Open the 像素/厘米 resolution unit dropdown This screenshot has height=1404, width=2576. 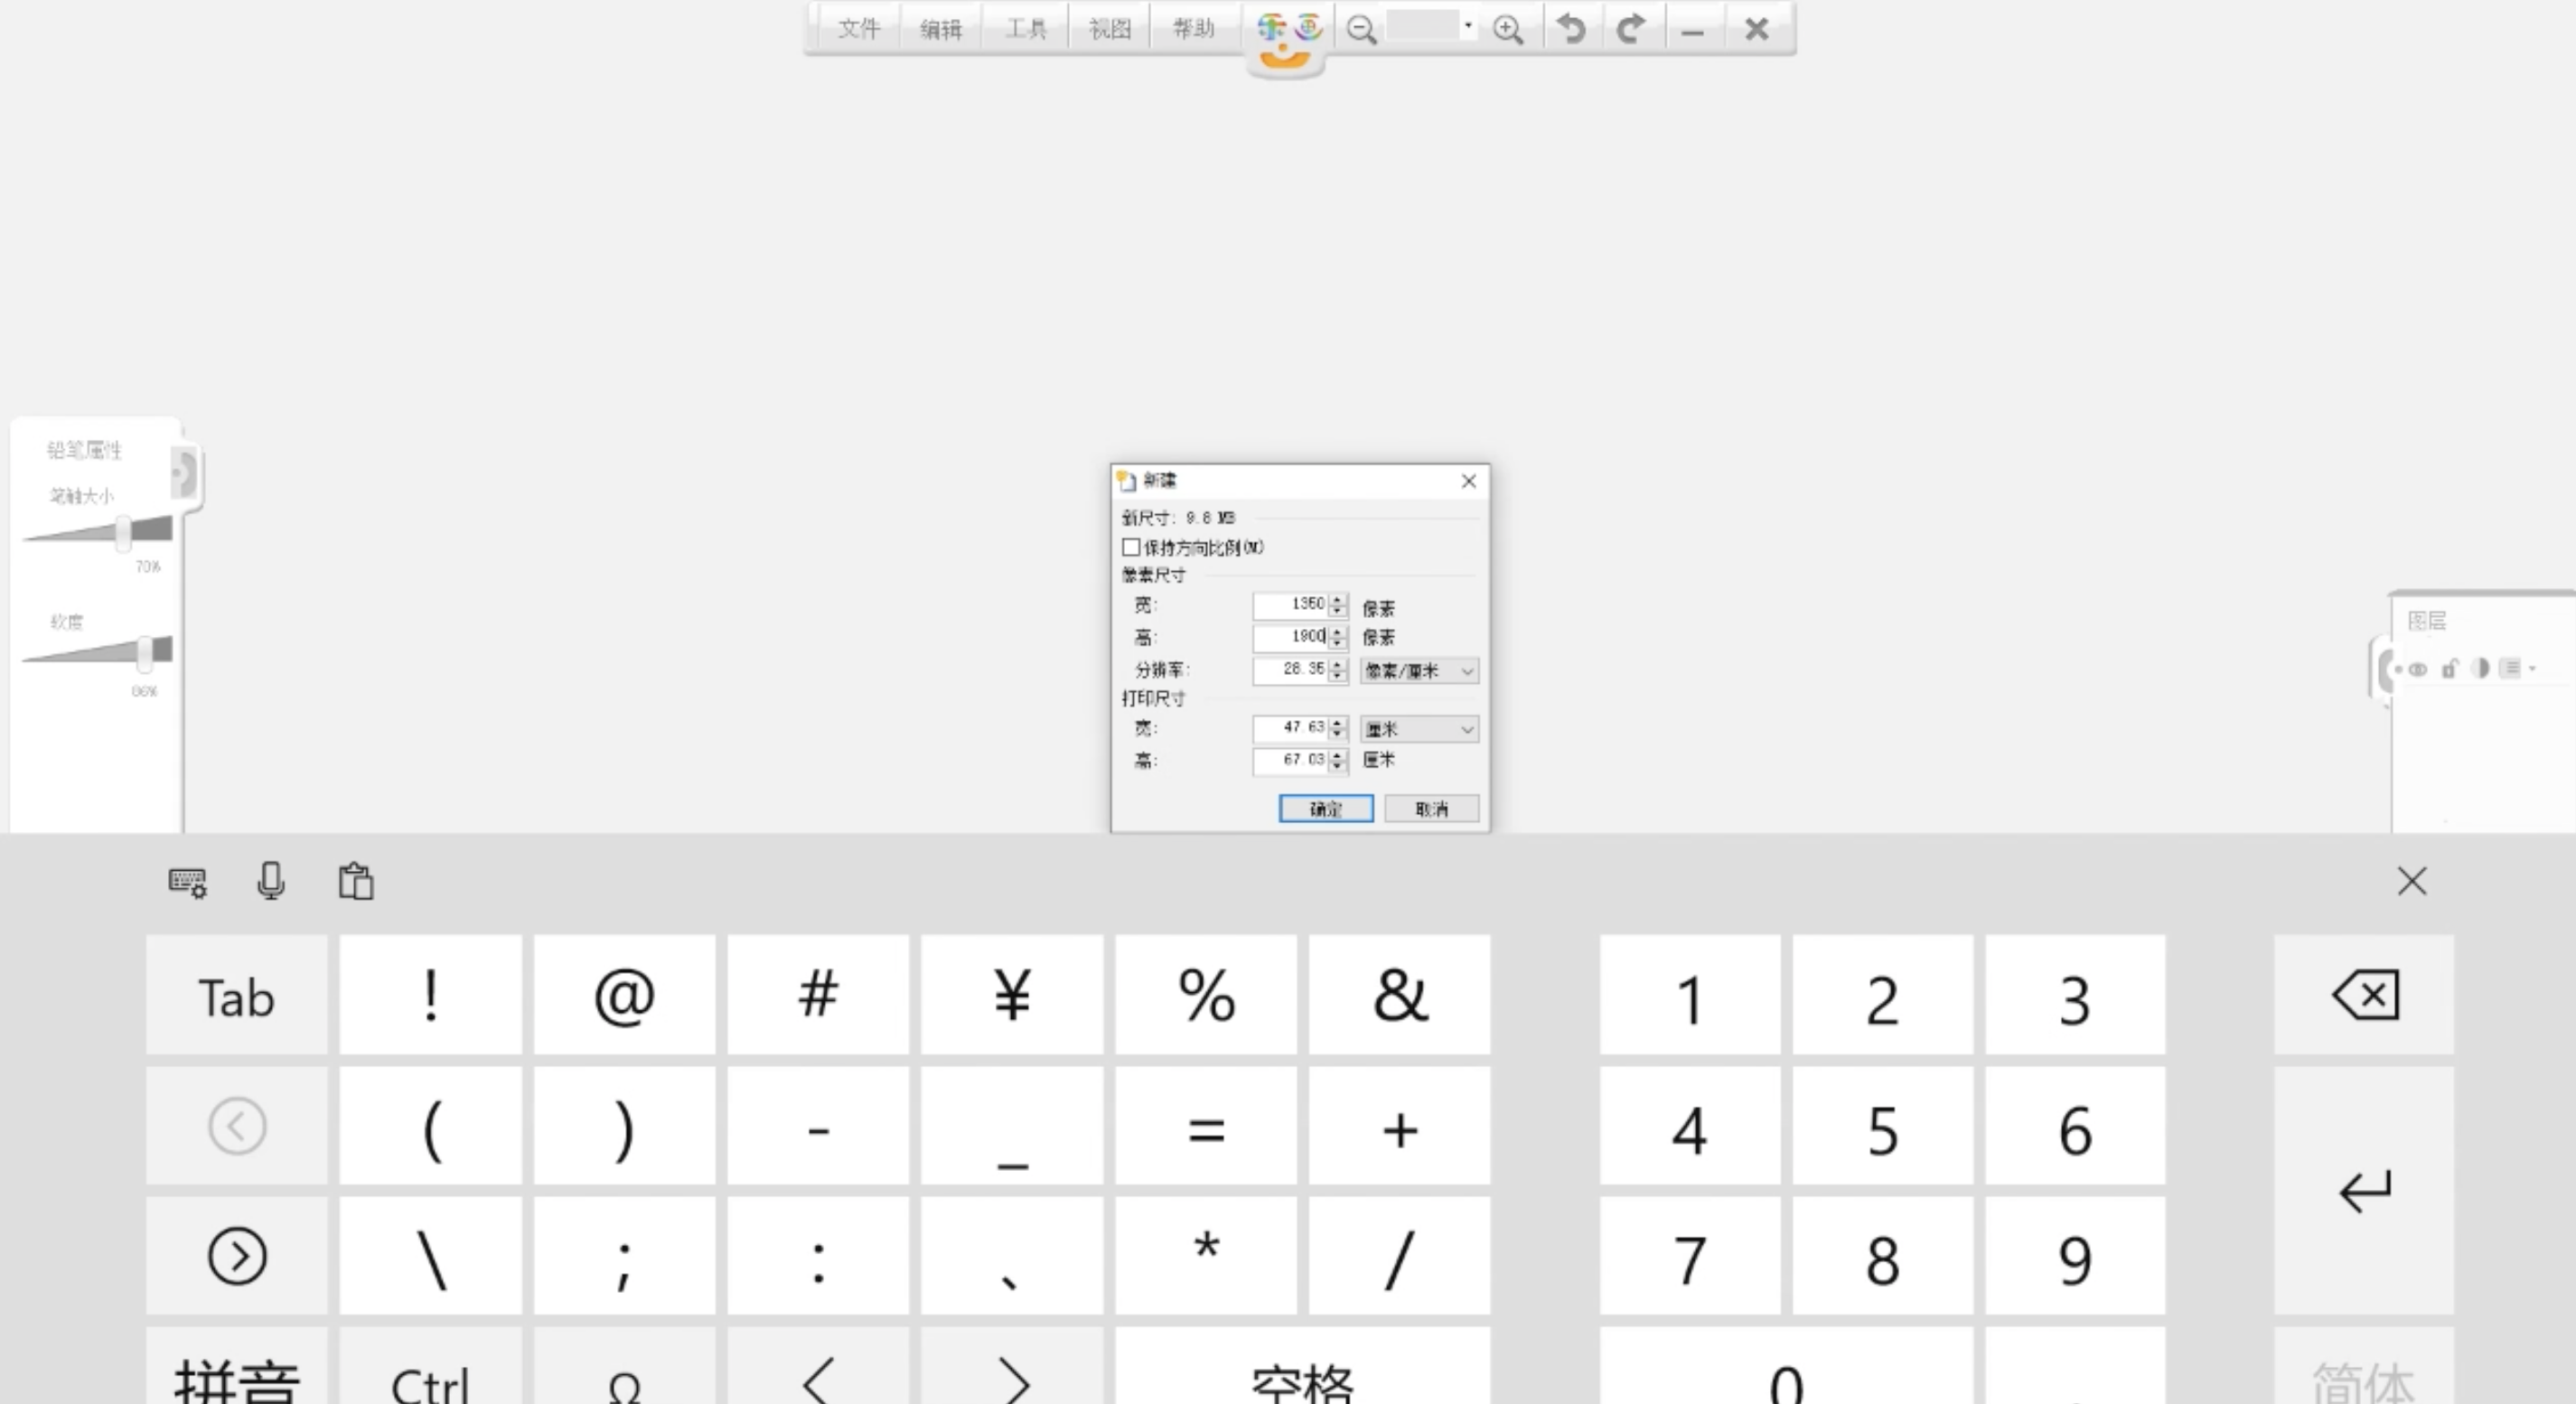(1419, 671)
